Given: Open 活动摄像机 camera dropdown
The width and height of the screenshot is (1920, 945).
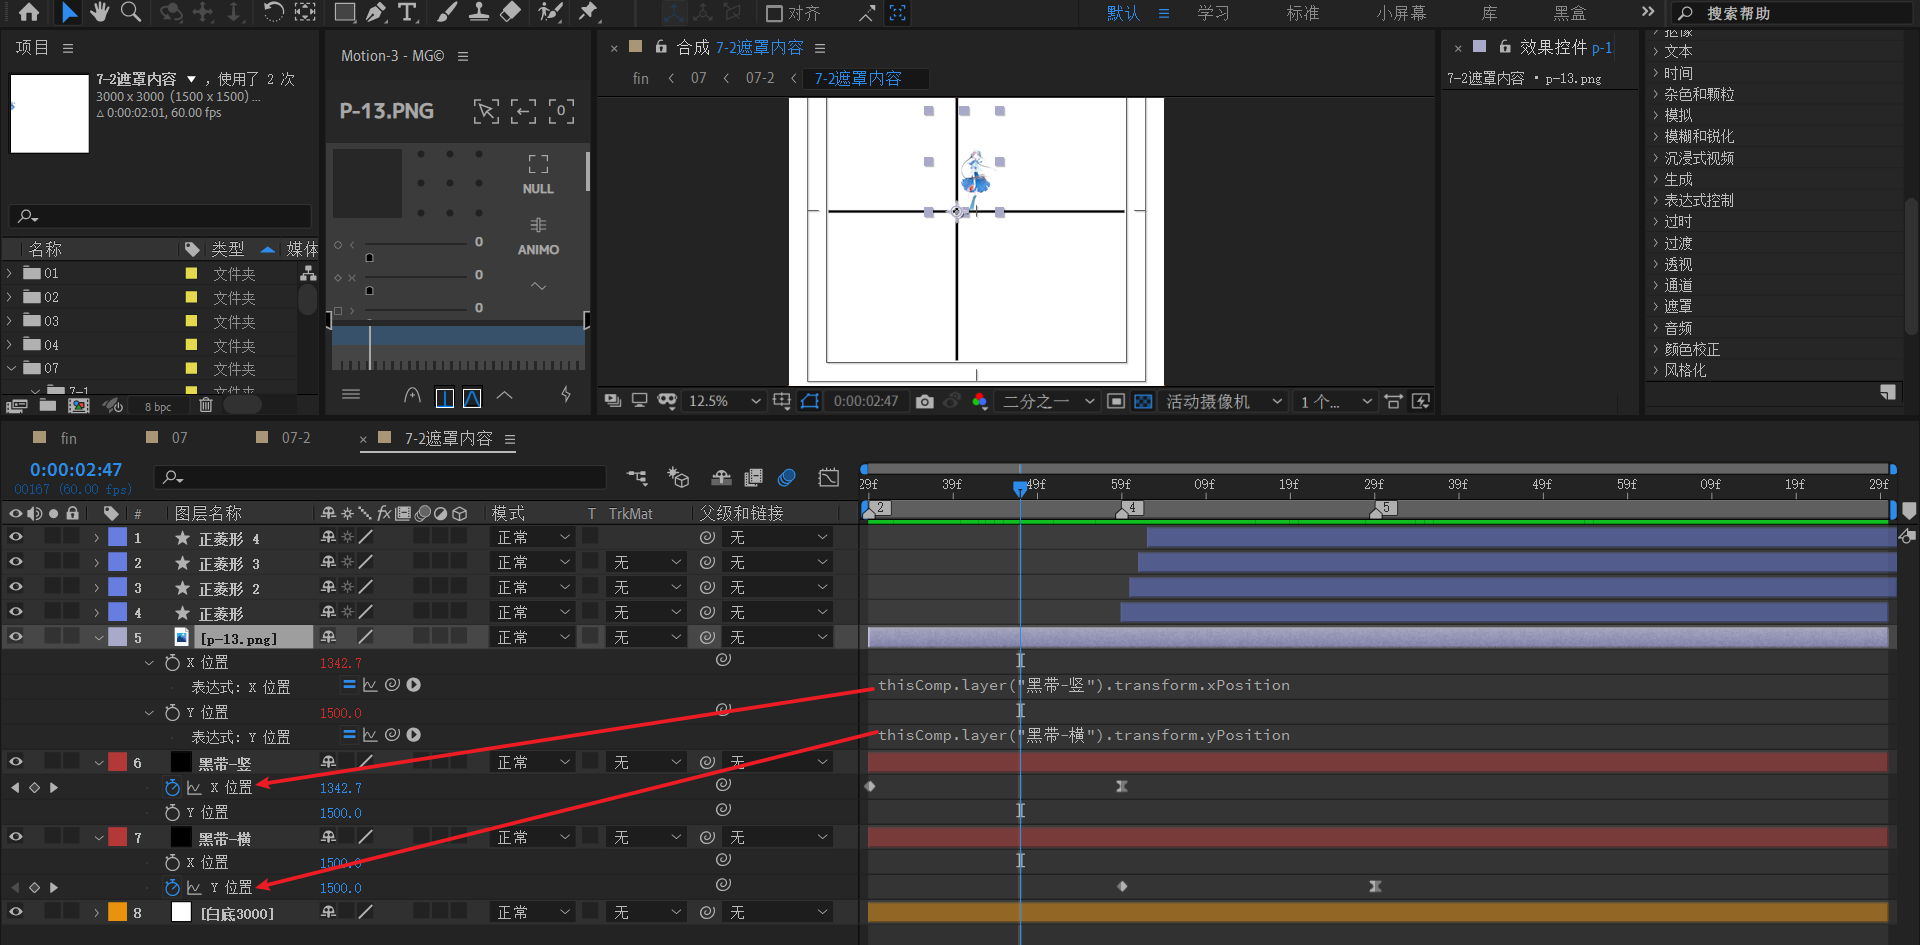Looking at the screenshot, I should tap(1224, 401).
